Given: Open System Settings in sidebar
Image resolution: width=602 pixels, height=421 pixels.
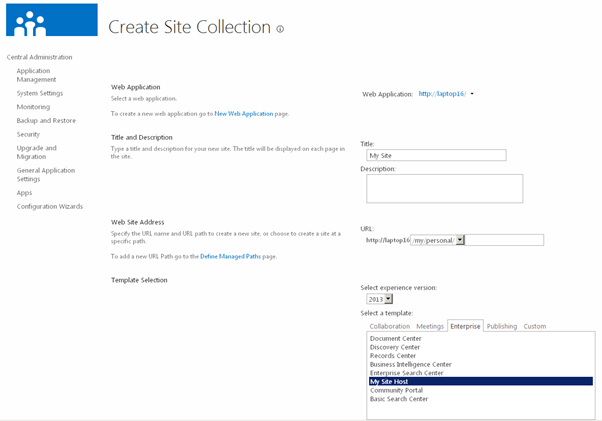Looking at the screenshot, I should 40,93.
